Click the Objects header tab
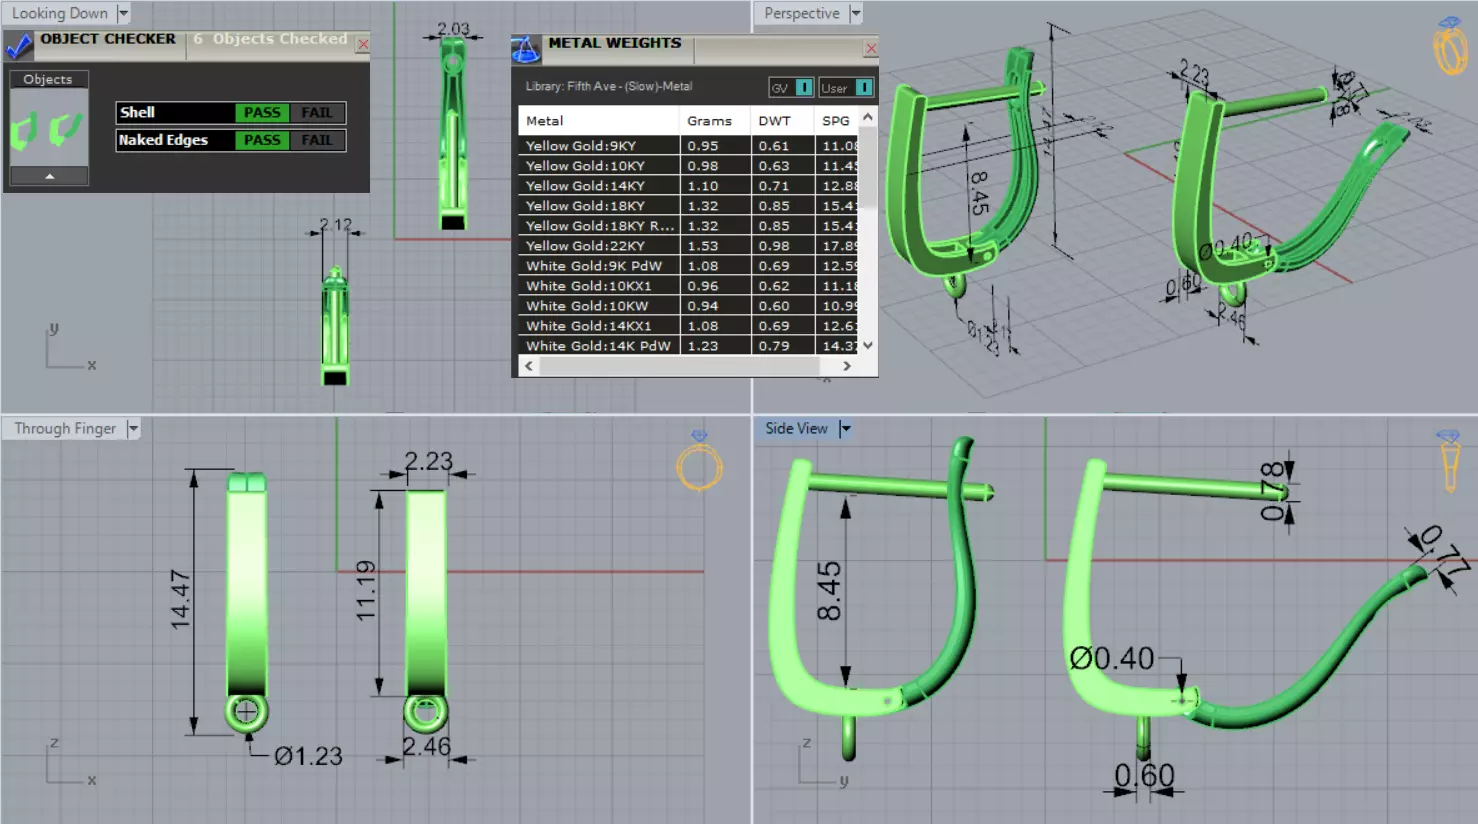 click(48, 79)
